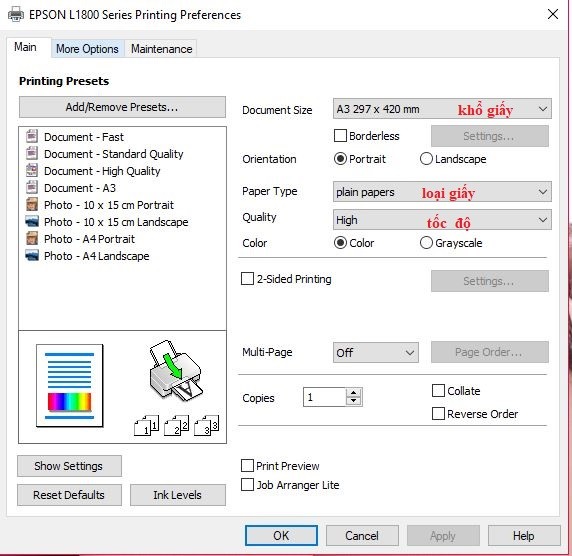Tick the Collate checkbox
Image resolution: width=572 pixels, height=556 pixels.
[438, 390]
